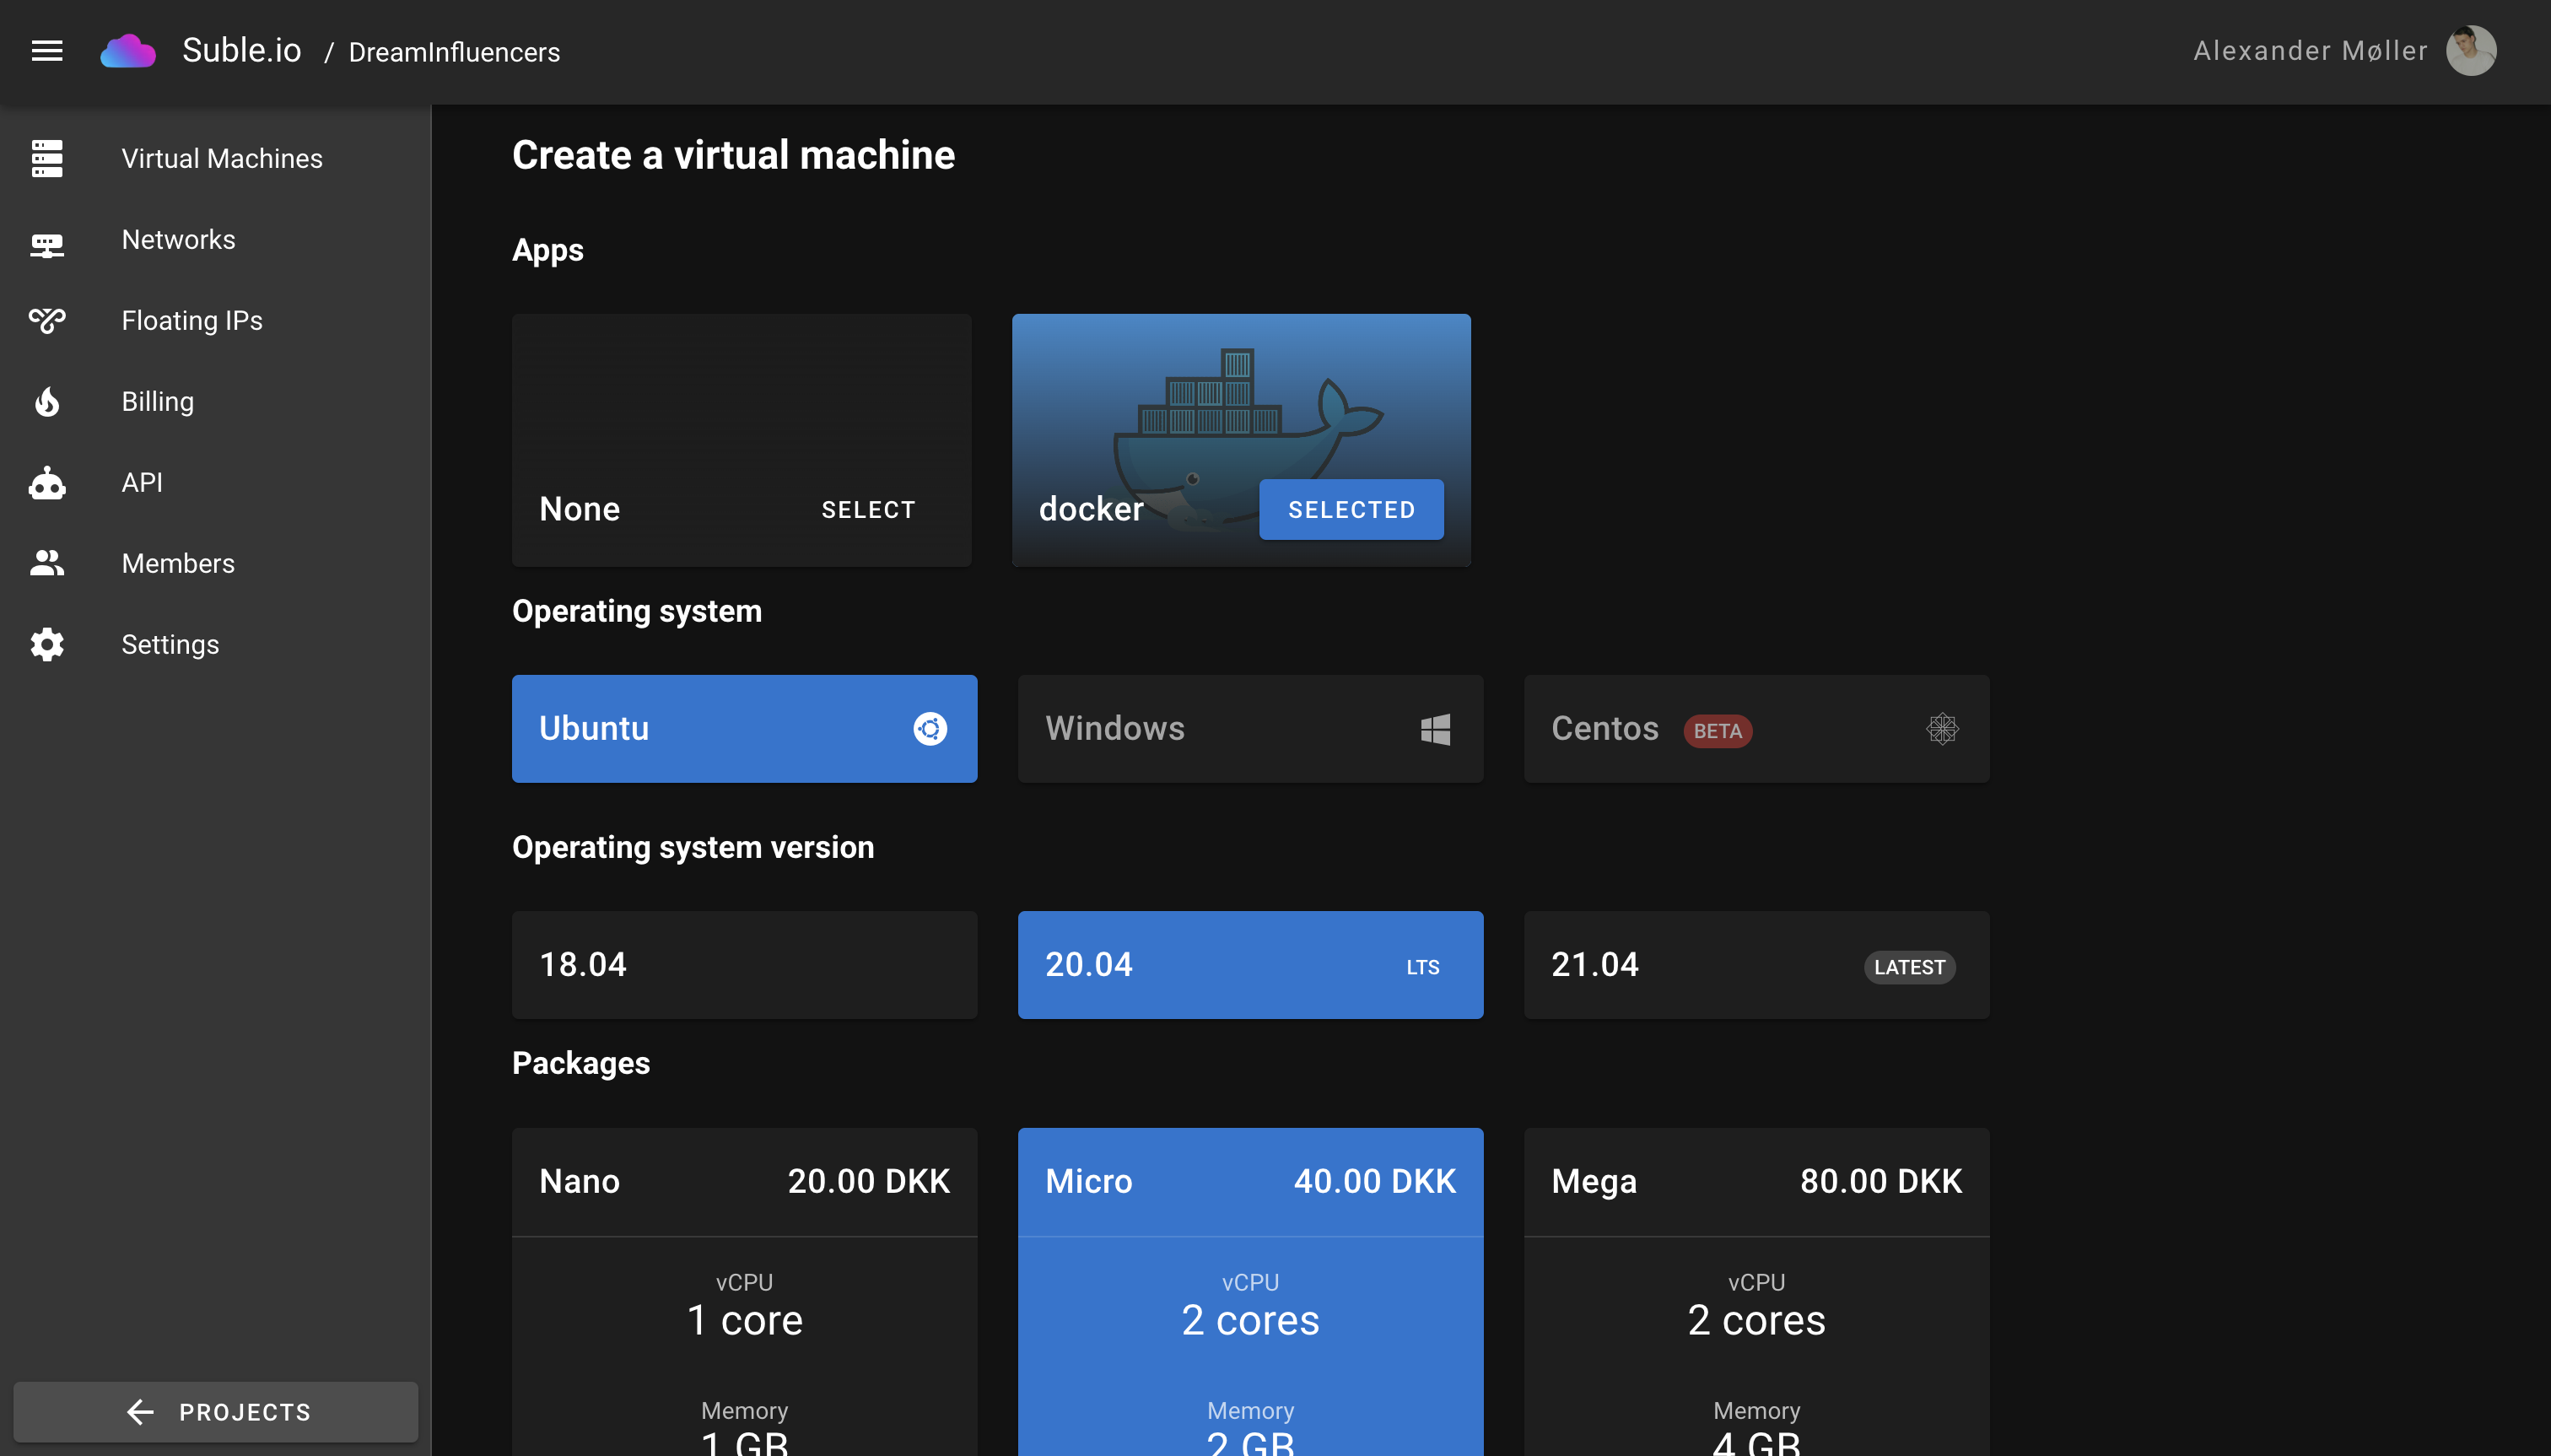Click the Settings gear icon
The image size is (2551, 1456).
pos(47,645)
